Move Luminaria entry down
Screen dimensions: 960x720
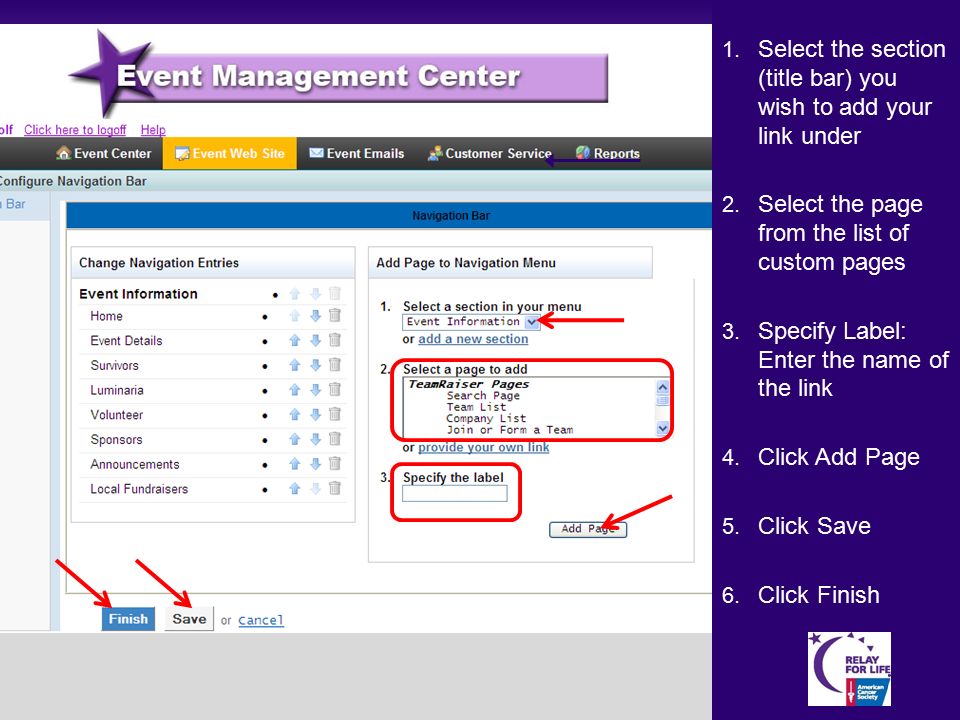[x=315, y=390]
